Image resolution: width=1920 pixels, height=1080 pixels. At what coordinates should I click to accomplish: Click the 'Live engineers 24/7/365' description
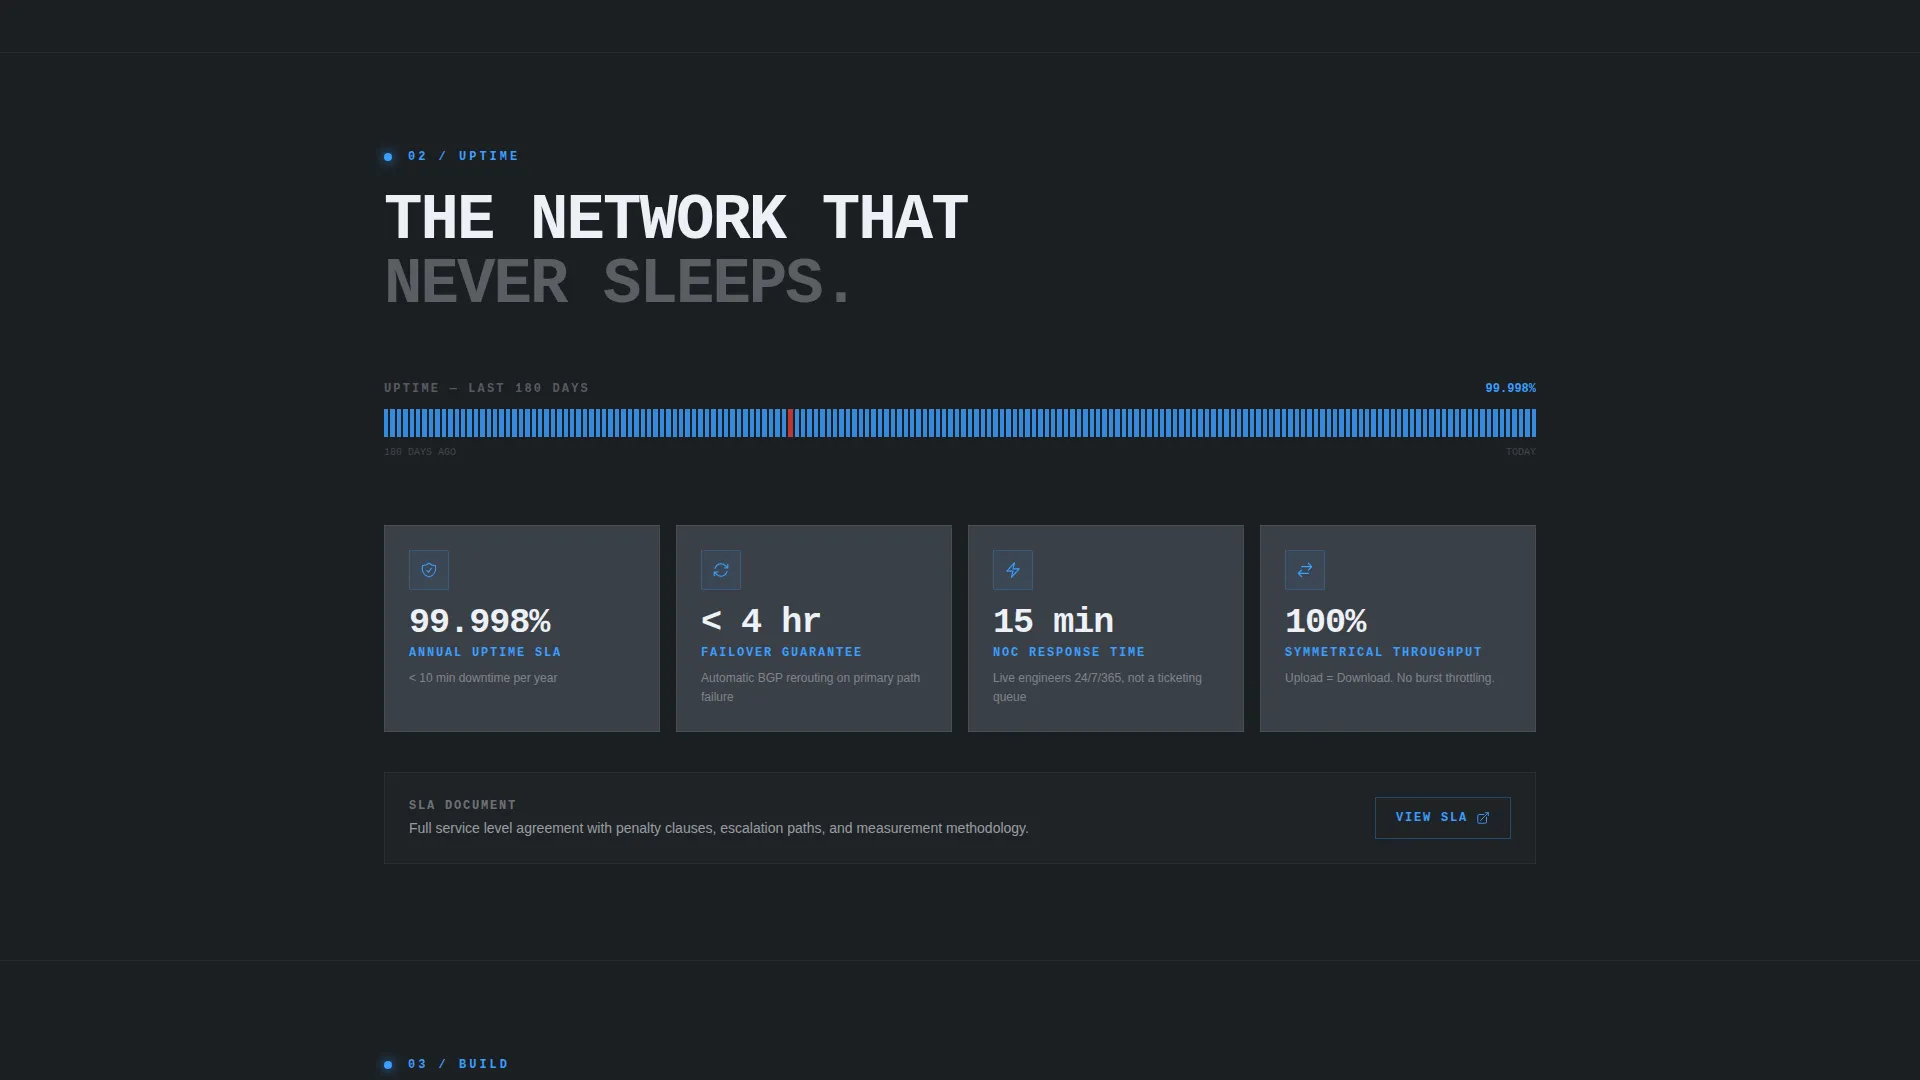(x=1097, y=687)
